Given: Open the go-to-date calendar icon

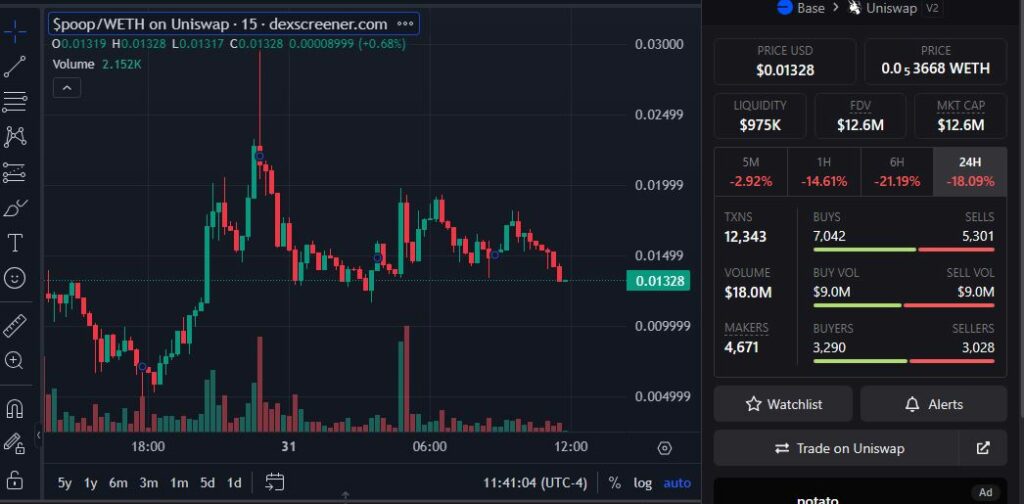Looking at the screenshot, I should (x=274, y=482).
